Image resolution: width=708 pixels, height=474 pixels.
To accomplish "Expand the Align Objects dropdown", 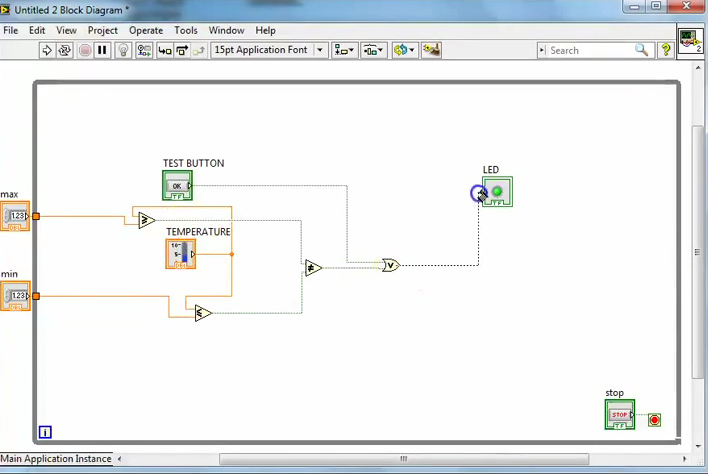I will click(344, 50).
